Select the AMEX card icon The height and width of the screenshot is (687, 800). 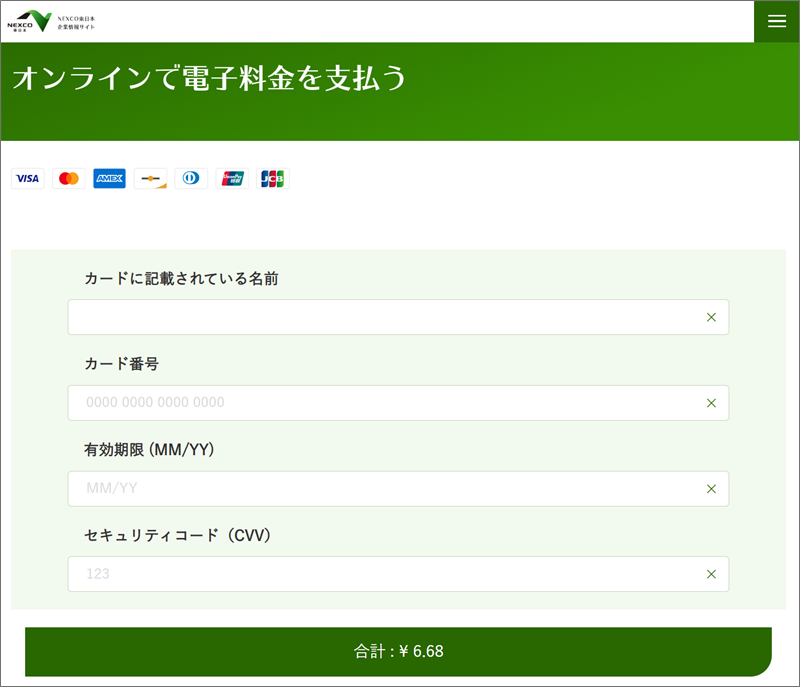(x=109, y=178)
